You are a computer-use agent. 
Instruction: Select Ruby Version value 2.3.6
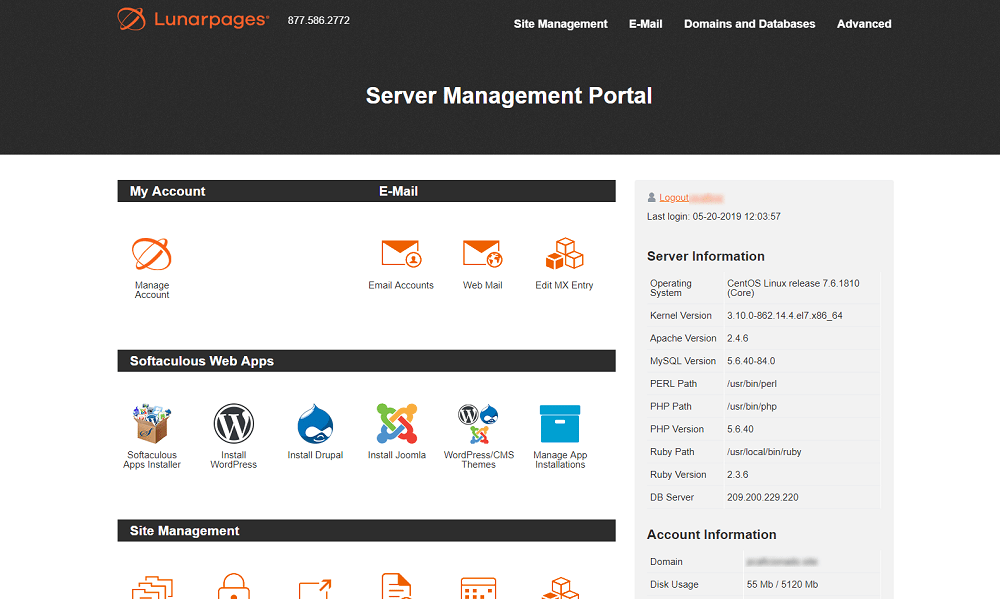tap(738, 475)
